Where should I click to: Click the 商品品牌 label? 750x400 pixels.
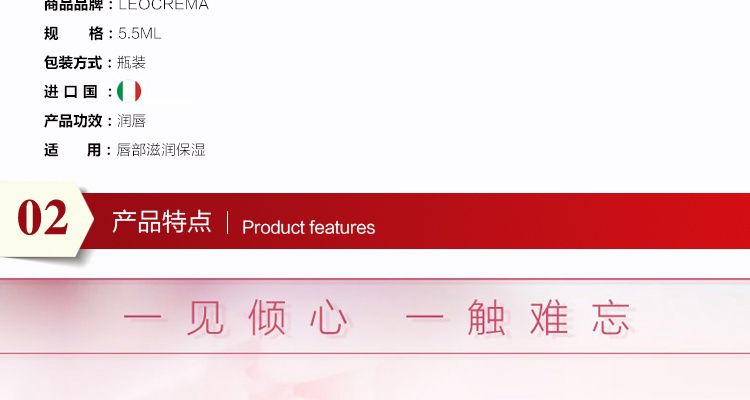click(x=73, y=5)
